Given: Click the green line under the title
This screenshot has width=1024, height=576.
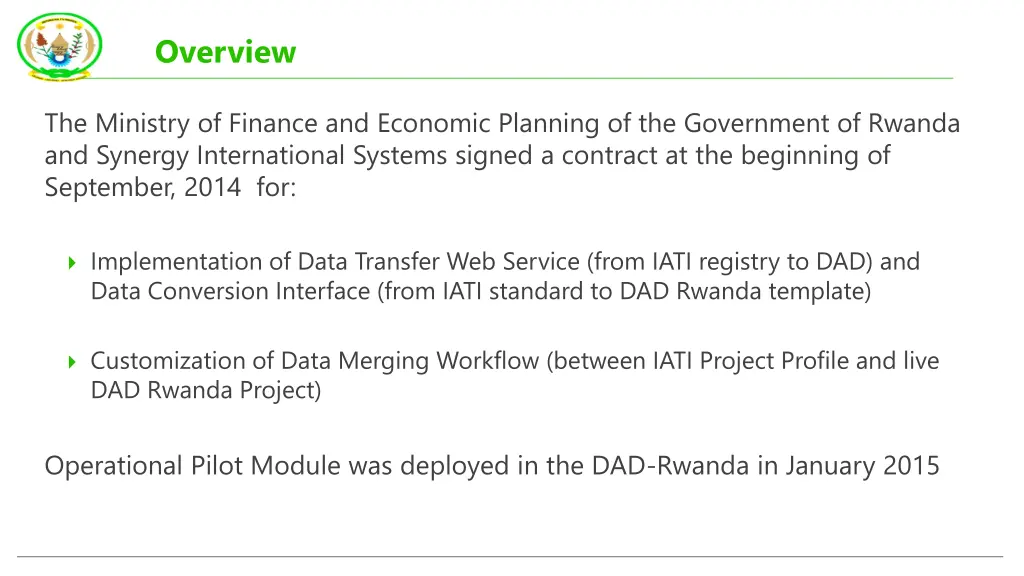Looking at the screenshot, I should (x=522, y=78).
